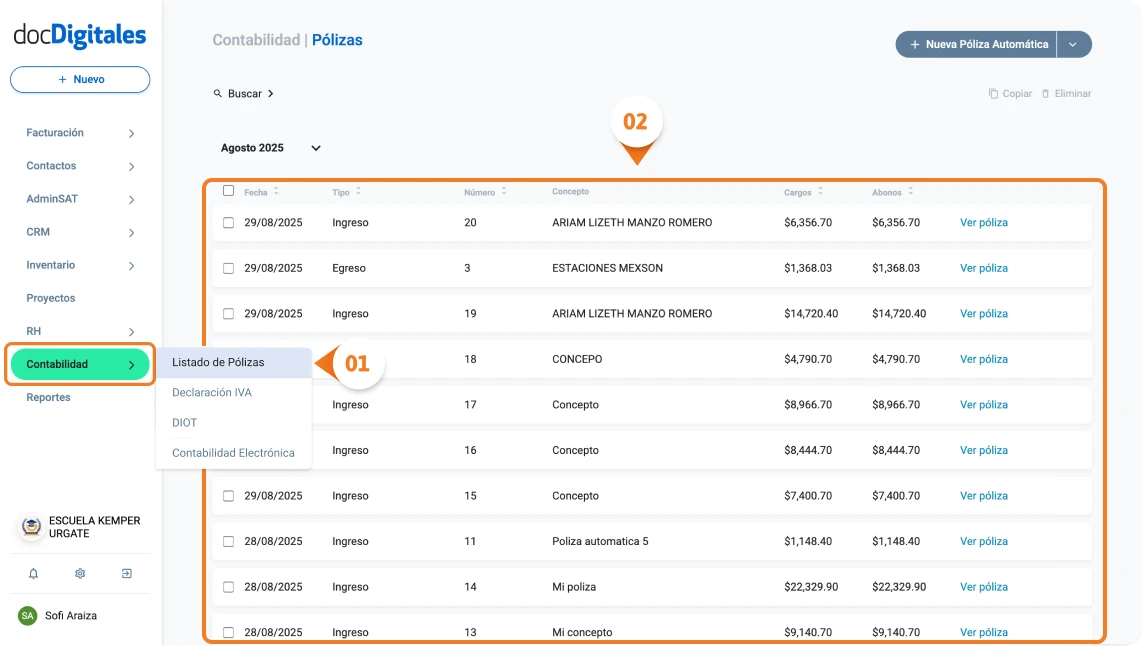This screenshot has height=646, width=1142.
Task: Check the checkbox on the ESTACIONES MEXSON row
Action: click(226, 268)
